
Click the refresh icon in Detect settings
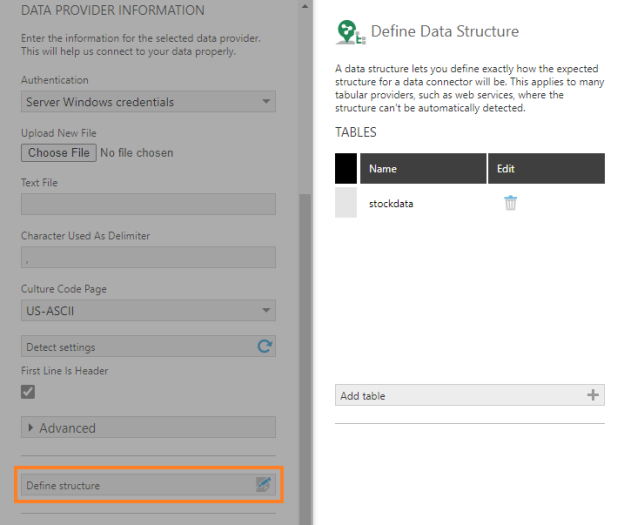pyautogui.click(x=264, y=347)
